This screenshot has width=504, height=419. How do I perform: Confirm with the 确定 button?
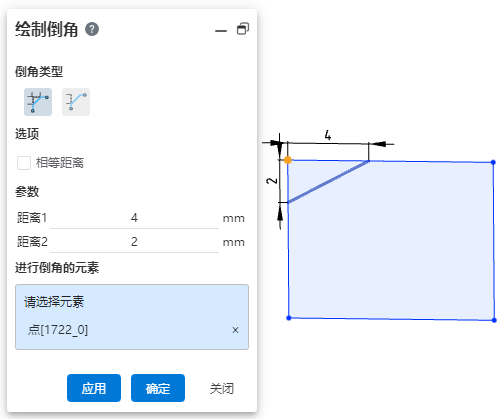158,388
